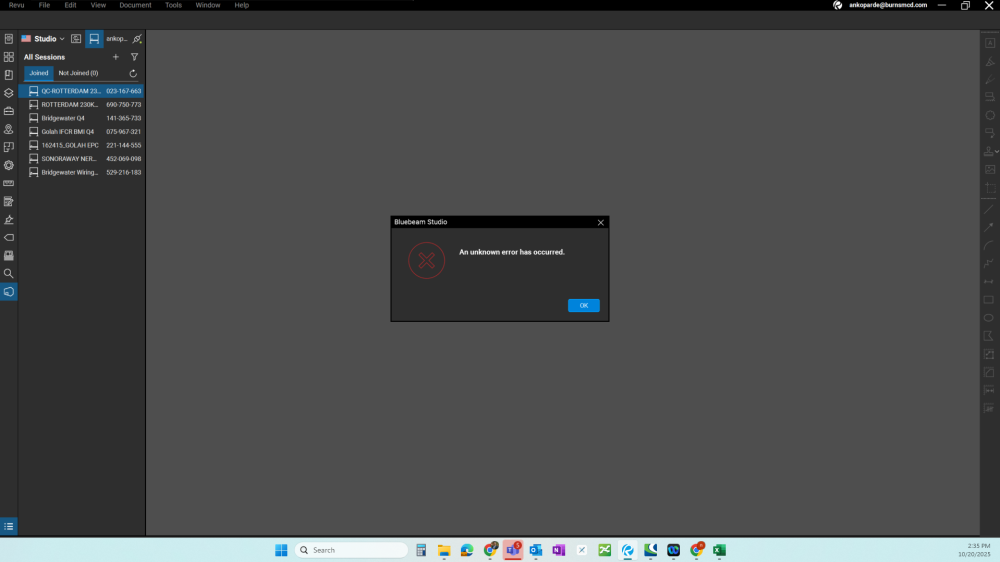Open Excel from the taskbar
This screenshot has width=1000, height=562.
pos(719,550)
